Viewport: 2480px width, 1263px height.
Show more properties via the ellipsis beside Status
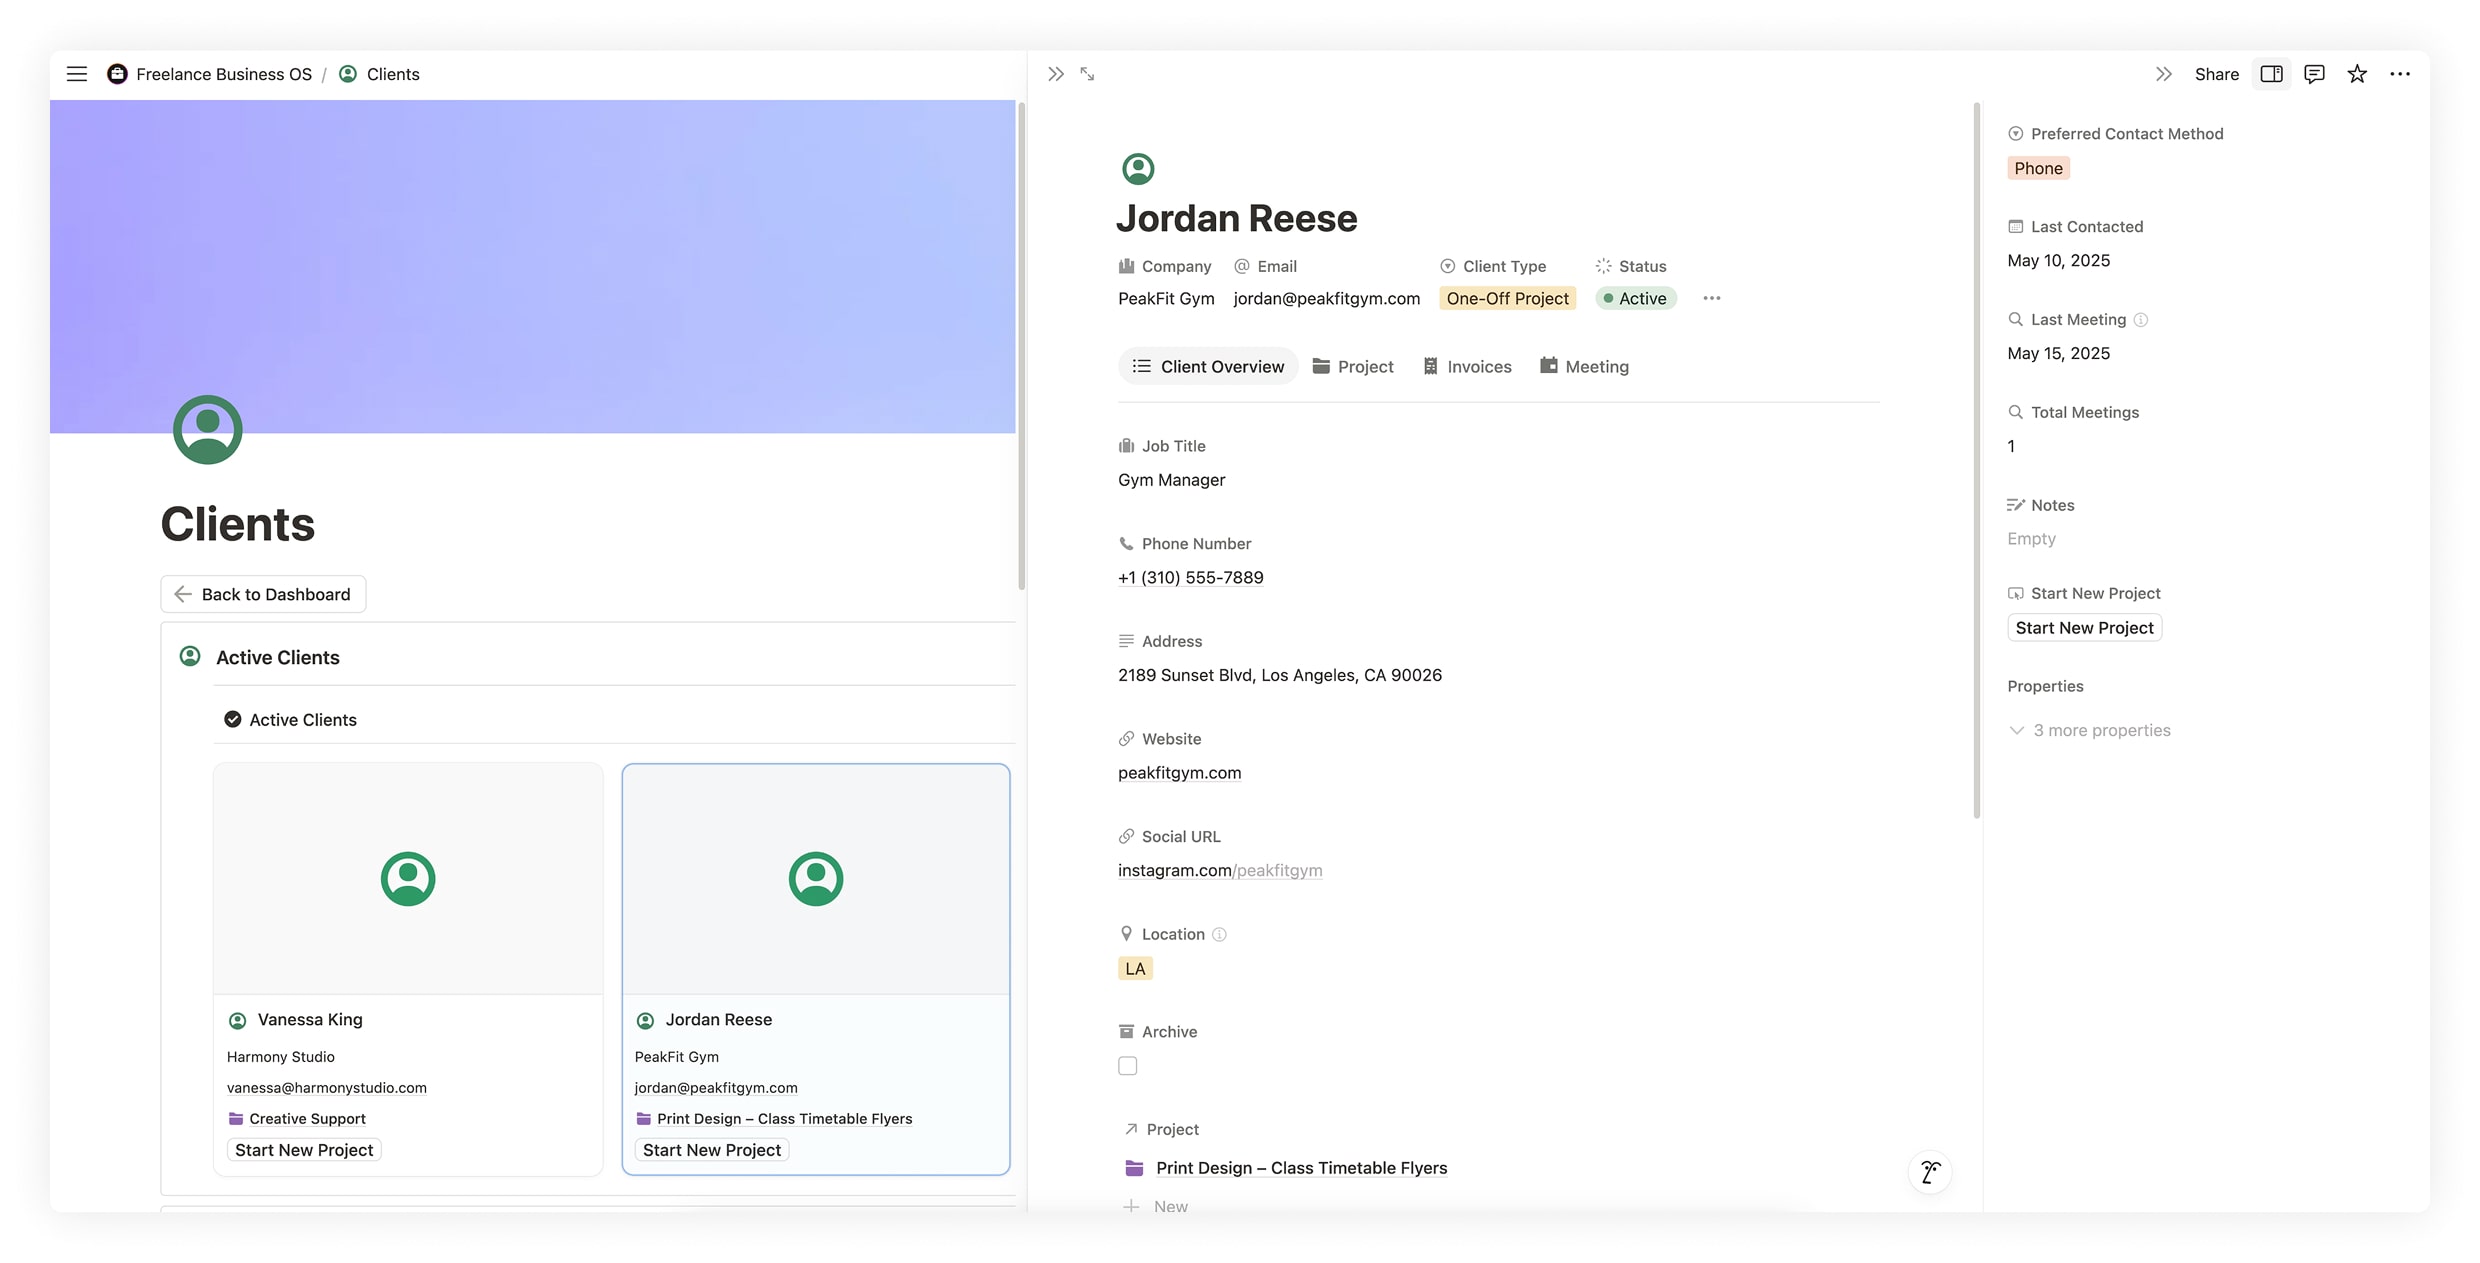point(1711,298)
